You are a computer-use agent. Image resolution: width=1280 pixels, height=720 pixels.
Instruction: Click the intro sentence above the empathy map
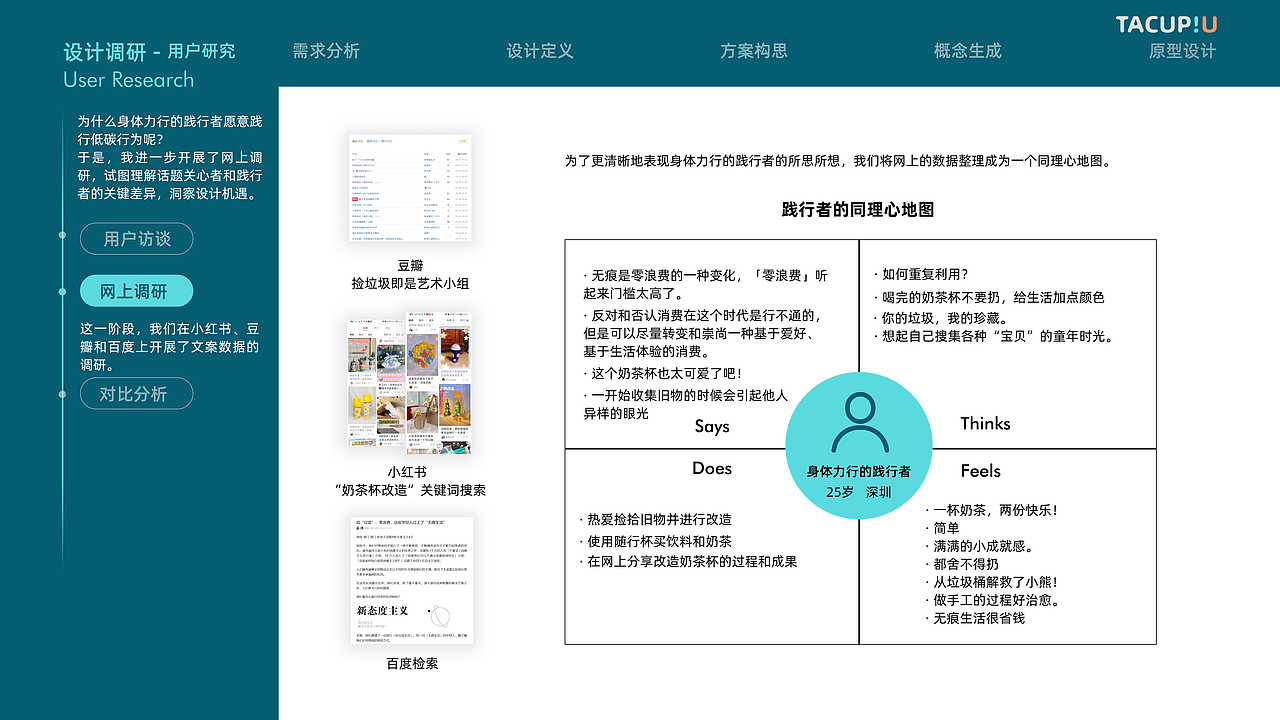839,160
